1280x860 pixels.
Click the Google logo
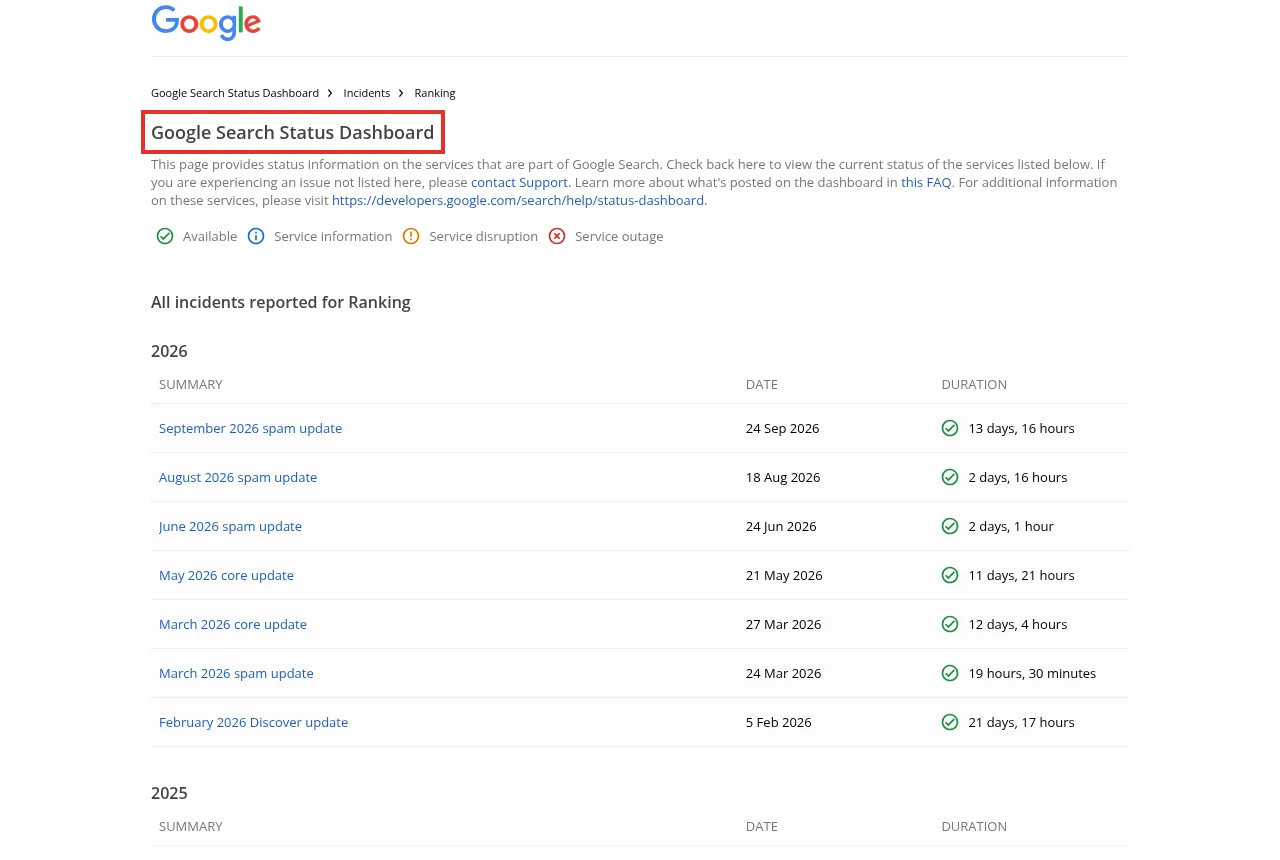pos(206,22)
